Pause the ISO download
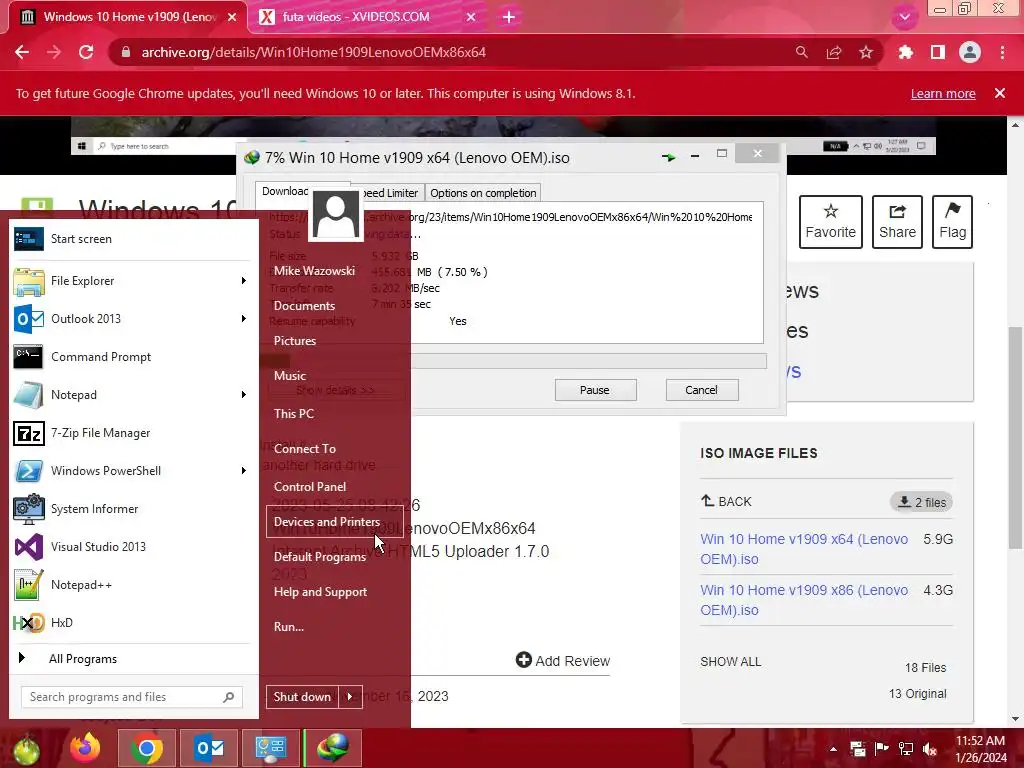Viewport: 1024px width, 768px height. [595, 390]
